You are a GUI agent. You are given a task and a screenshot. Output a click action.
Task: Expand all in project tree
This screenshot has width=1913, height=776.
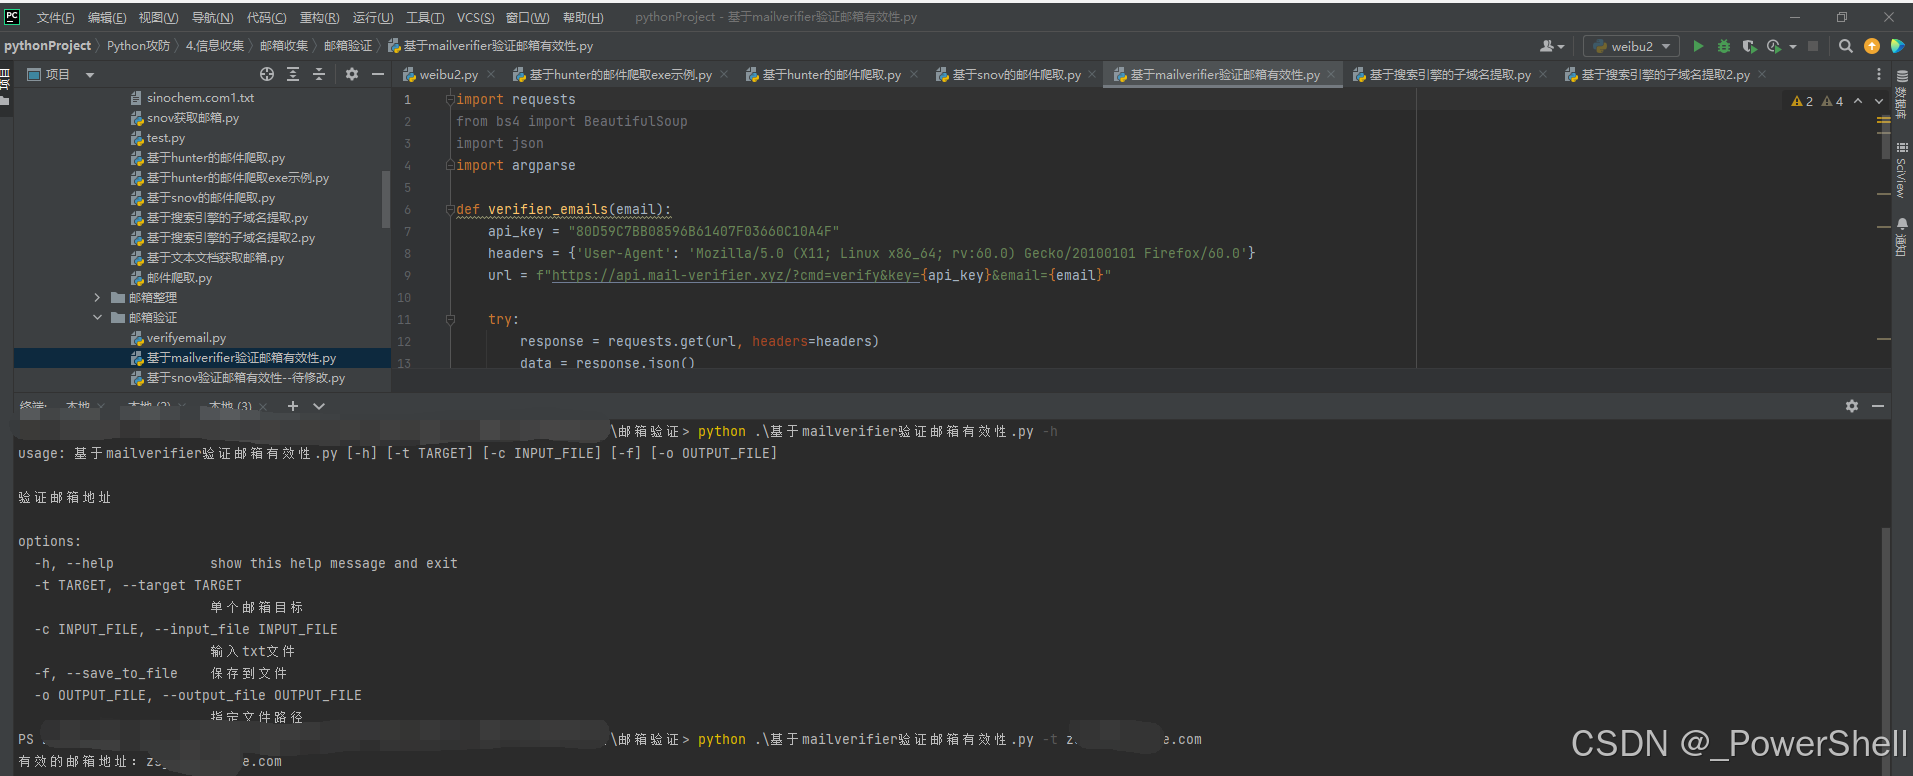coord(293,74)
